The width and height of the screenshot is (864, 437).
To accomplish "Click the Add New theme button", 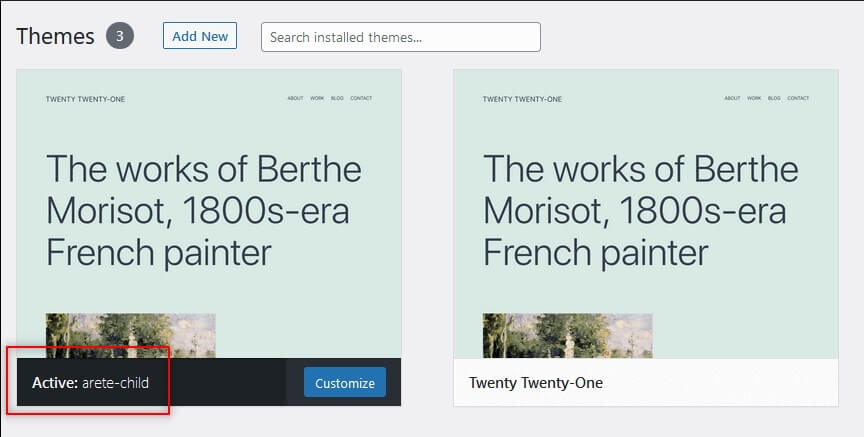I will pos(200,36).
